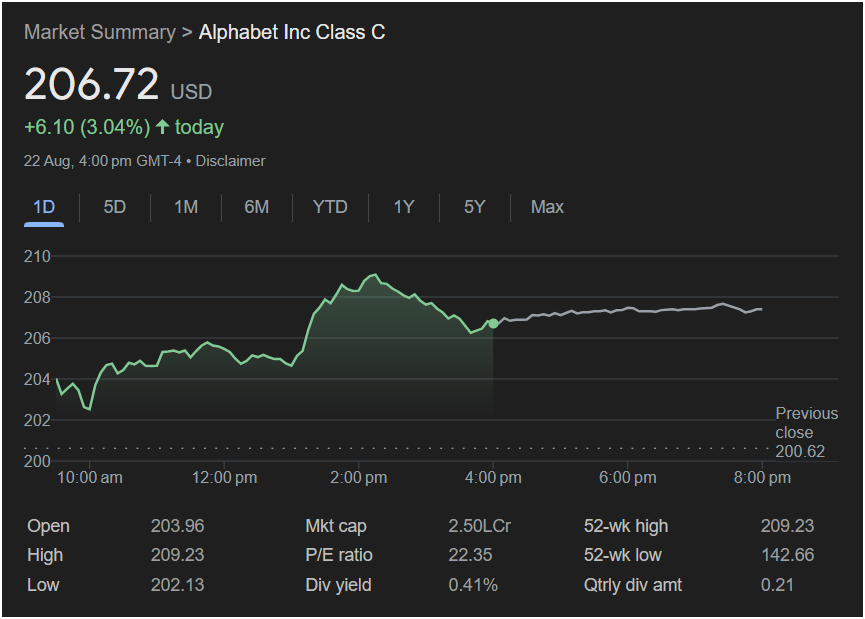Click the Previous close 200.62 label
Screen dimensions: 865x619
coord(806,433)
